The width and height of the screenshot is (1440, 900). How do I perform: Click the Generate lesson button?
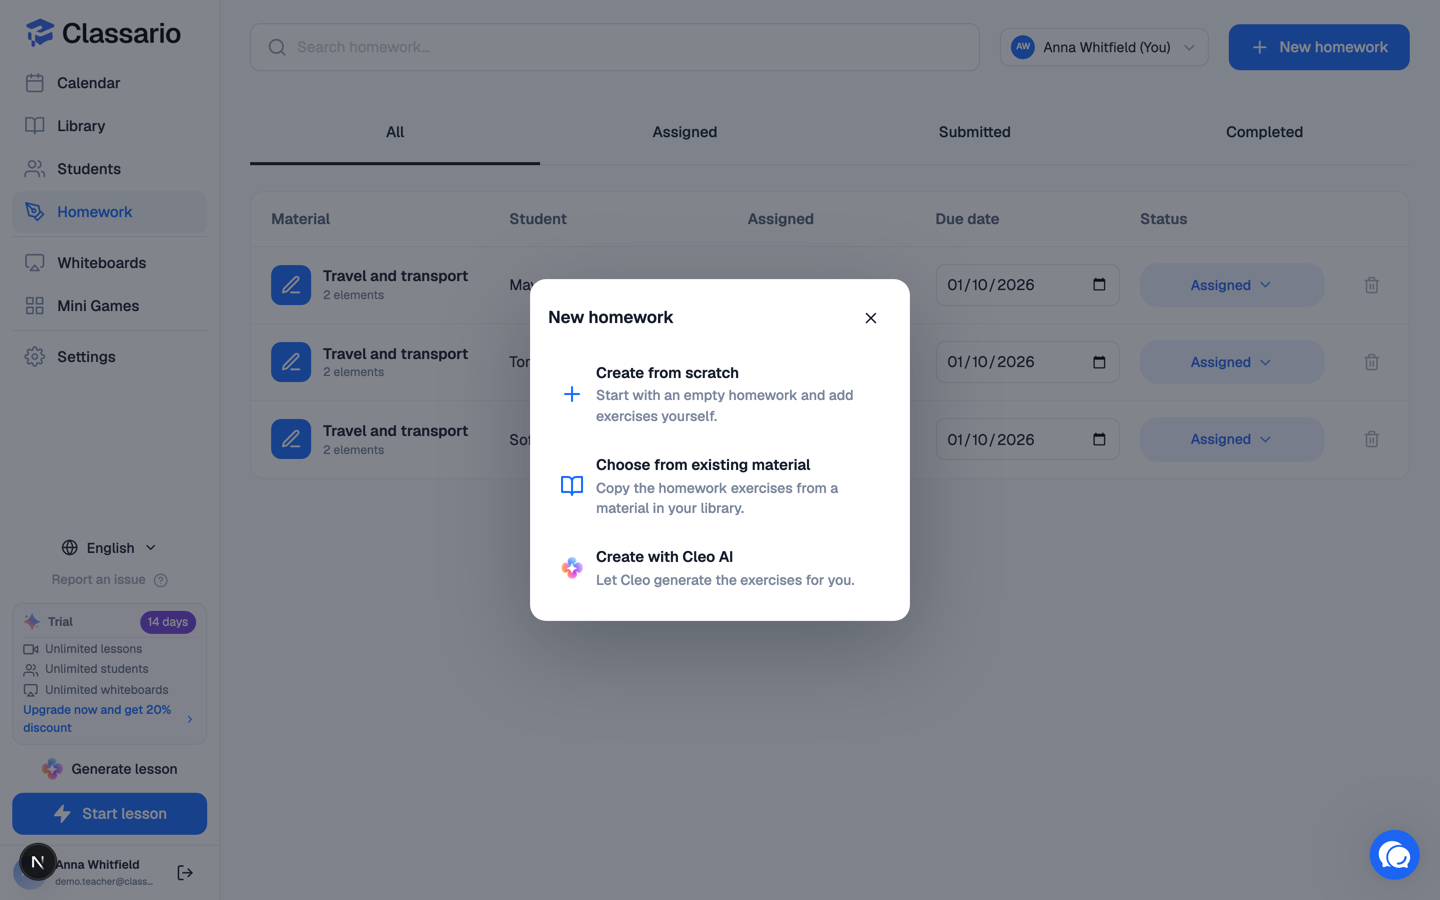click(109, 769)
